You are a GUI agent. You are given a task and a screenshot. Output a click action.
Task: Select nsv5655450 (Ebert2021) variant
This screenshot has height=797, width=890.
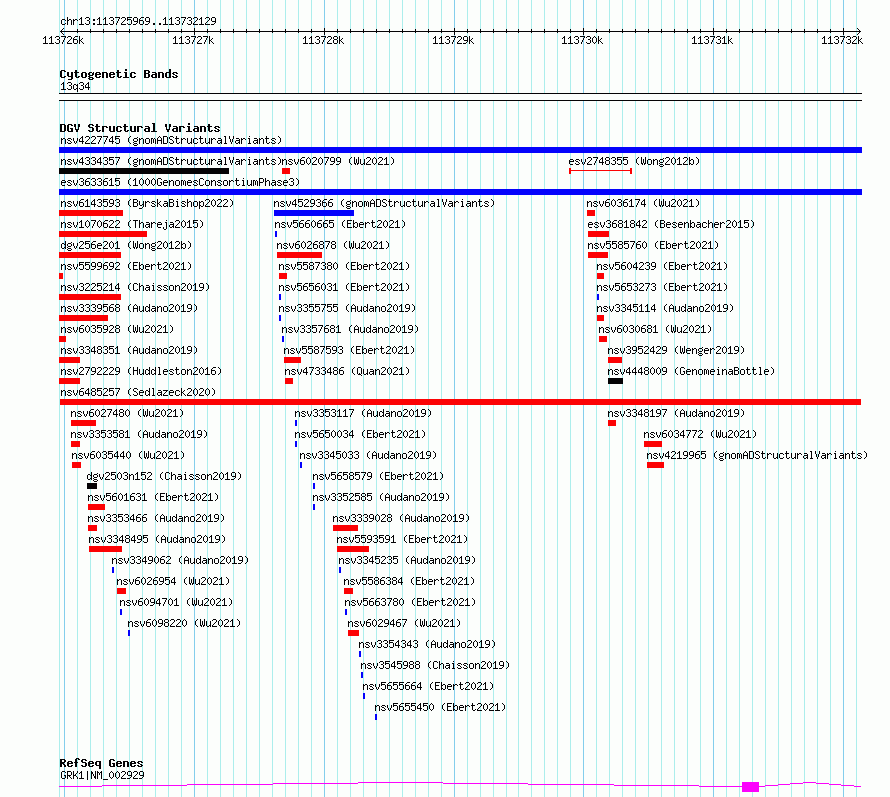click(440, 707)
